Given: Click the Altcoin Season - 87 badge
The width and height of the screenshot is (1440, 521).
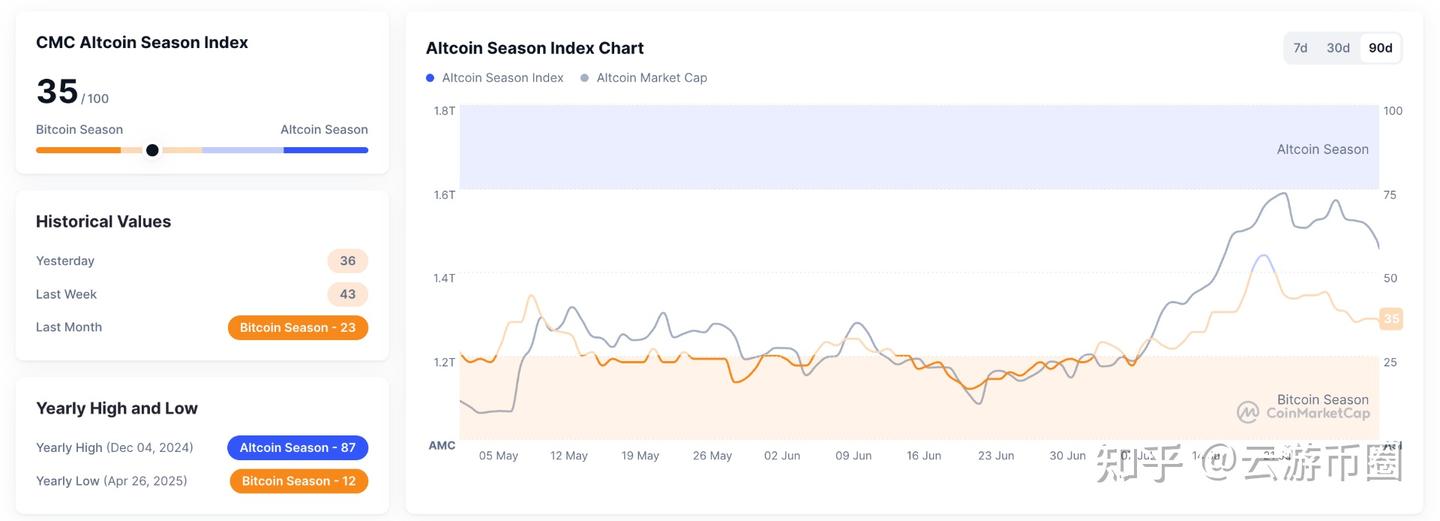Looking at the screenshot, I should click(x=298, y=448).
